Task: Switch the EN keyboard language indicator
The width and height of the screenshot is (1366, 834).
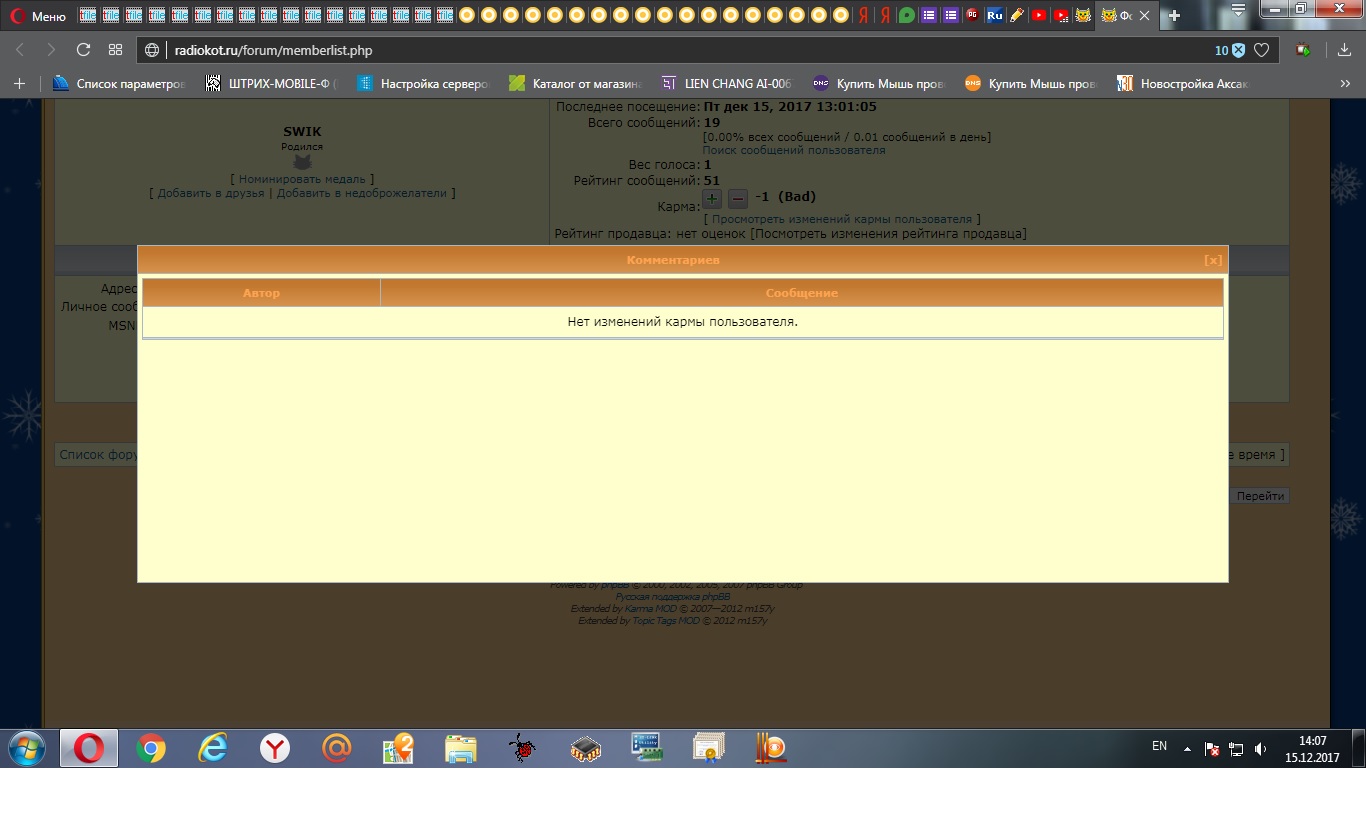Action: coord(1159,746)
